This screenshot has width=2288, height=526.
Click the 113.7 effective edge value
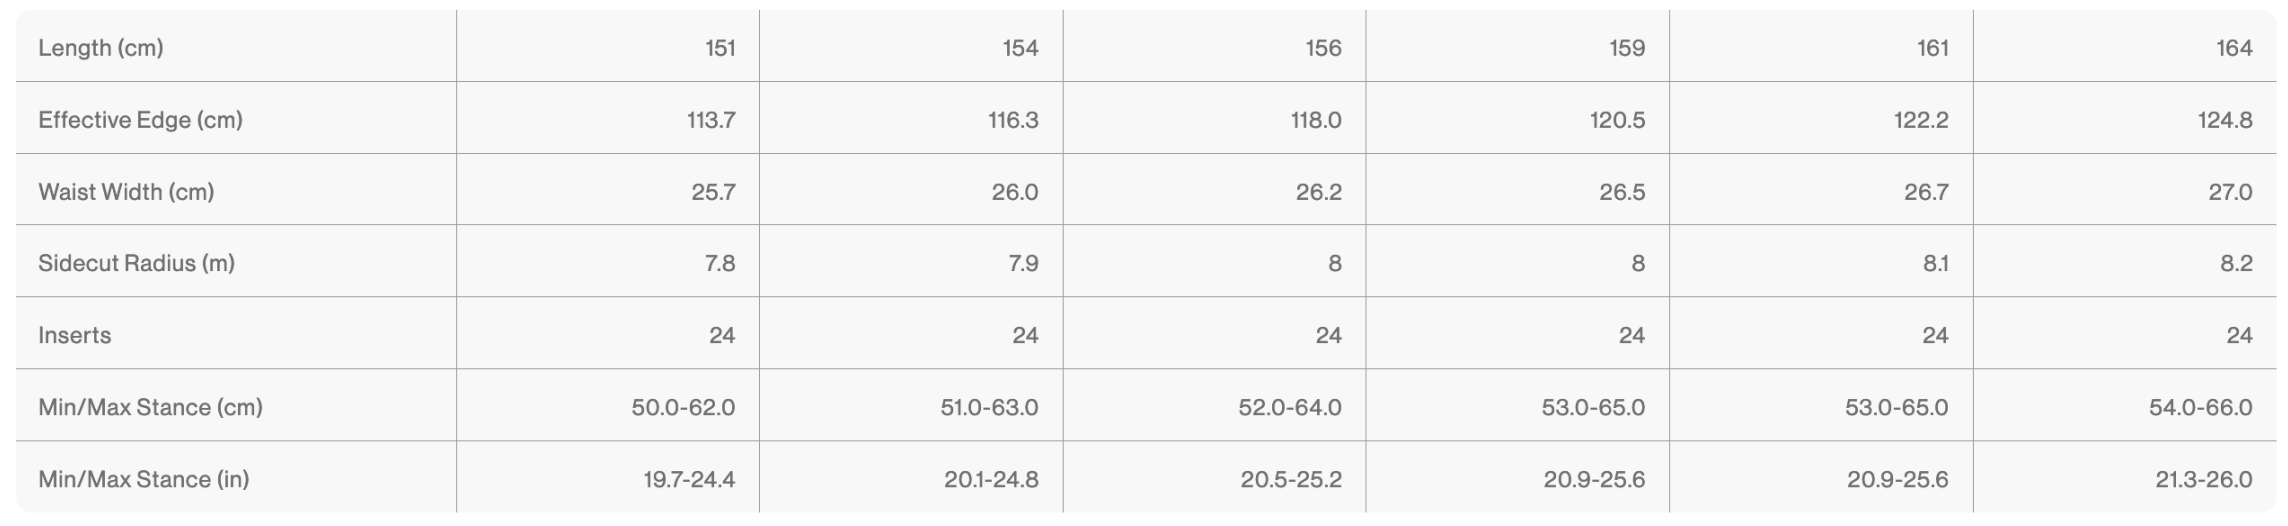tap(711, 120)
